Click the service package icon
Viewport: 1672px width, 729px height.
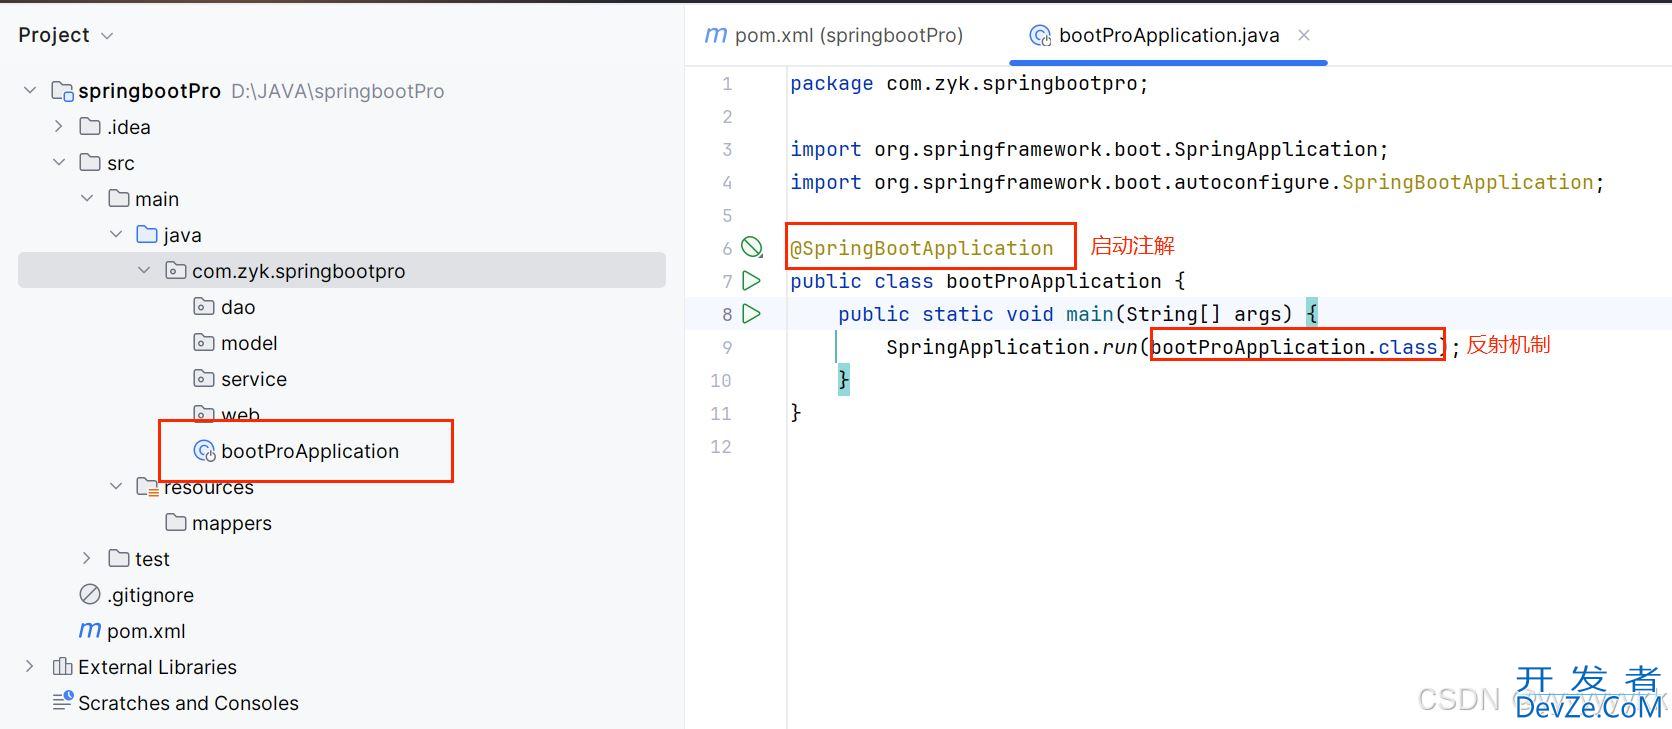point(204,379)
